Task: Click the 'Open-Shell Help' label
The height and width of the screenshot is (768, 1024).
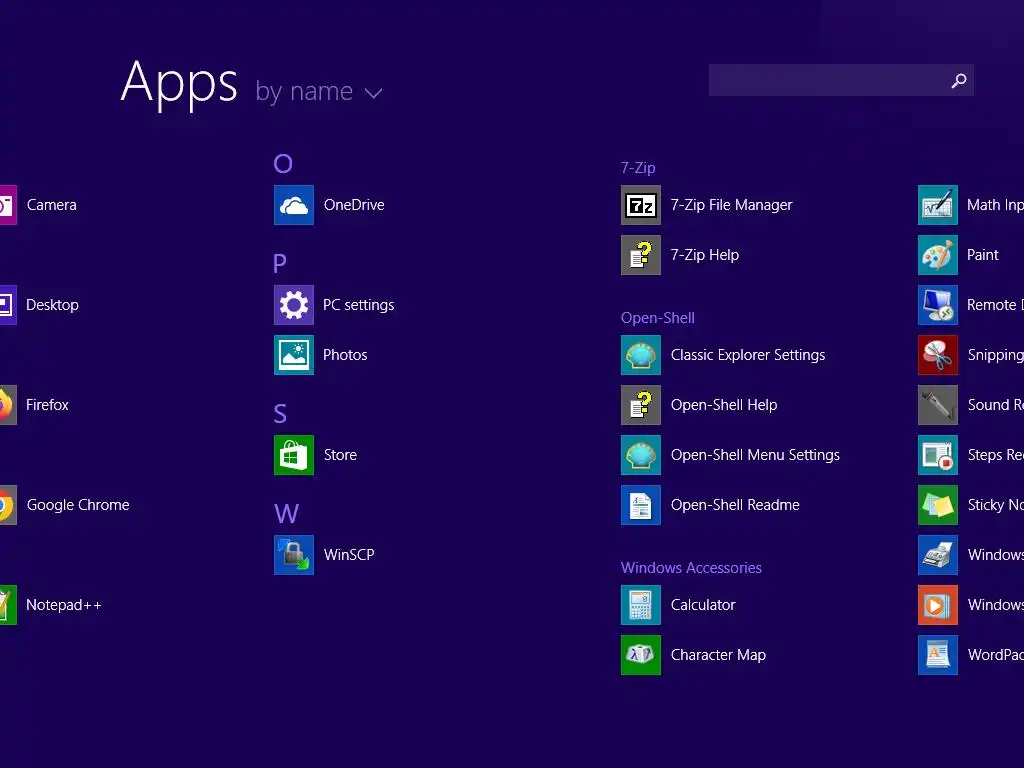Action: pyautogui.click(x=724, y=405)
